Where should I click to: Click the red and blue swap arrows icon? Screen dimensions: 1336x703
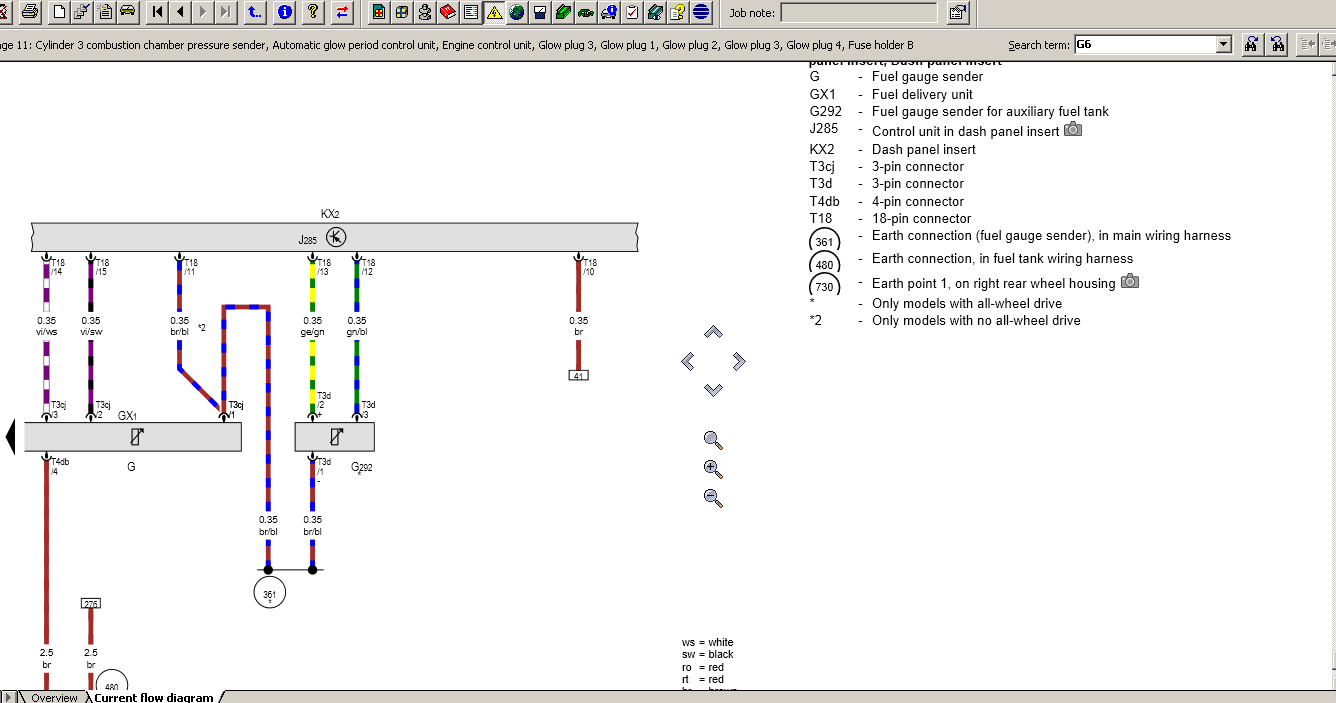click(343, 12)
